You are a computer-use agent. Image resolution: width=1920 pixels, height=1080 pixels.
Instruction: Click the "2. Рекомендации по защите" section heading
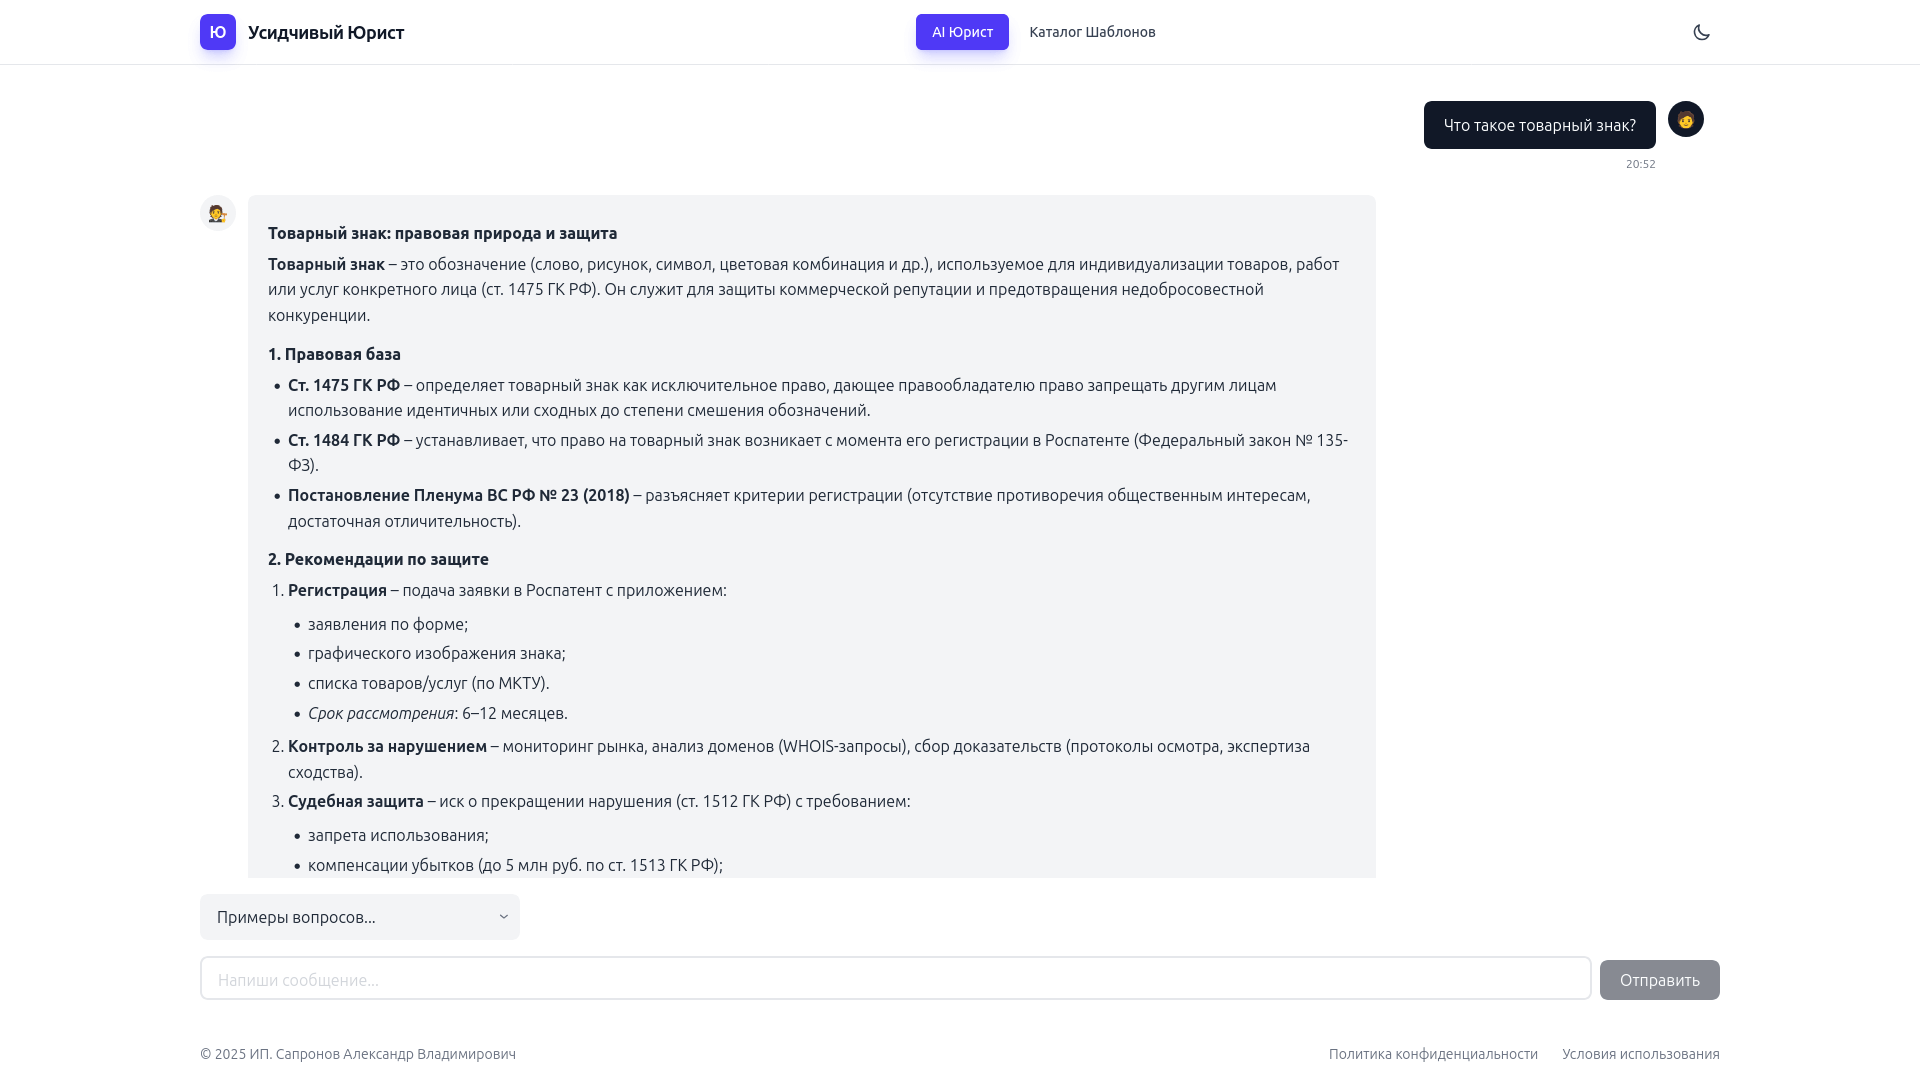pyautogui.click(x=378, y=559)
